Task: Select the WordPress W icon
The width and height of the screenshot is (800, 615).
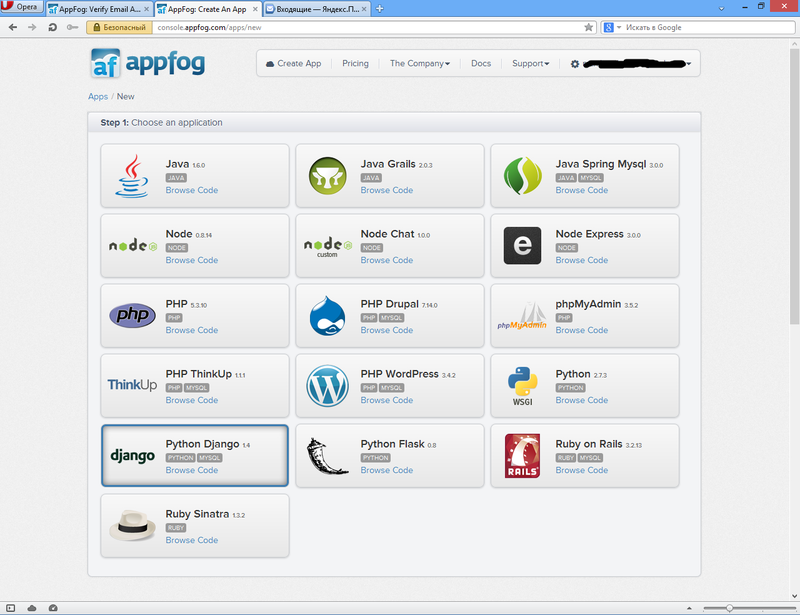Action: pyautogui.click(x=328, y=386)
